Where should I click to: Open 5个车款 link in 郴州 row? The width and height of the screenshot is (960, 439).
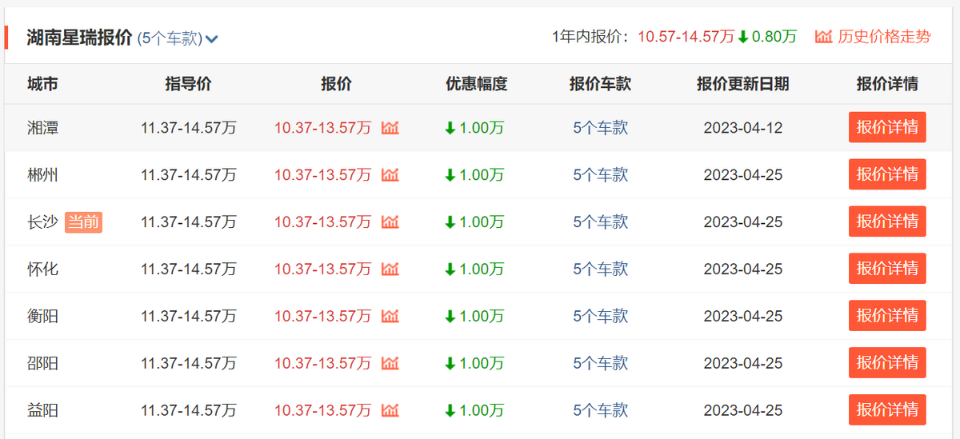click(x=600, y=175)
